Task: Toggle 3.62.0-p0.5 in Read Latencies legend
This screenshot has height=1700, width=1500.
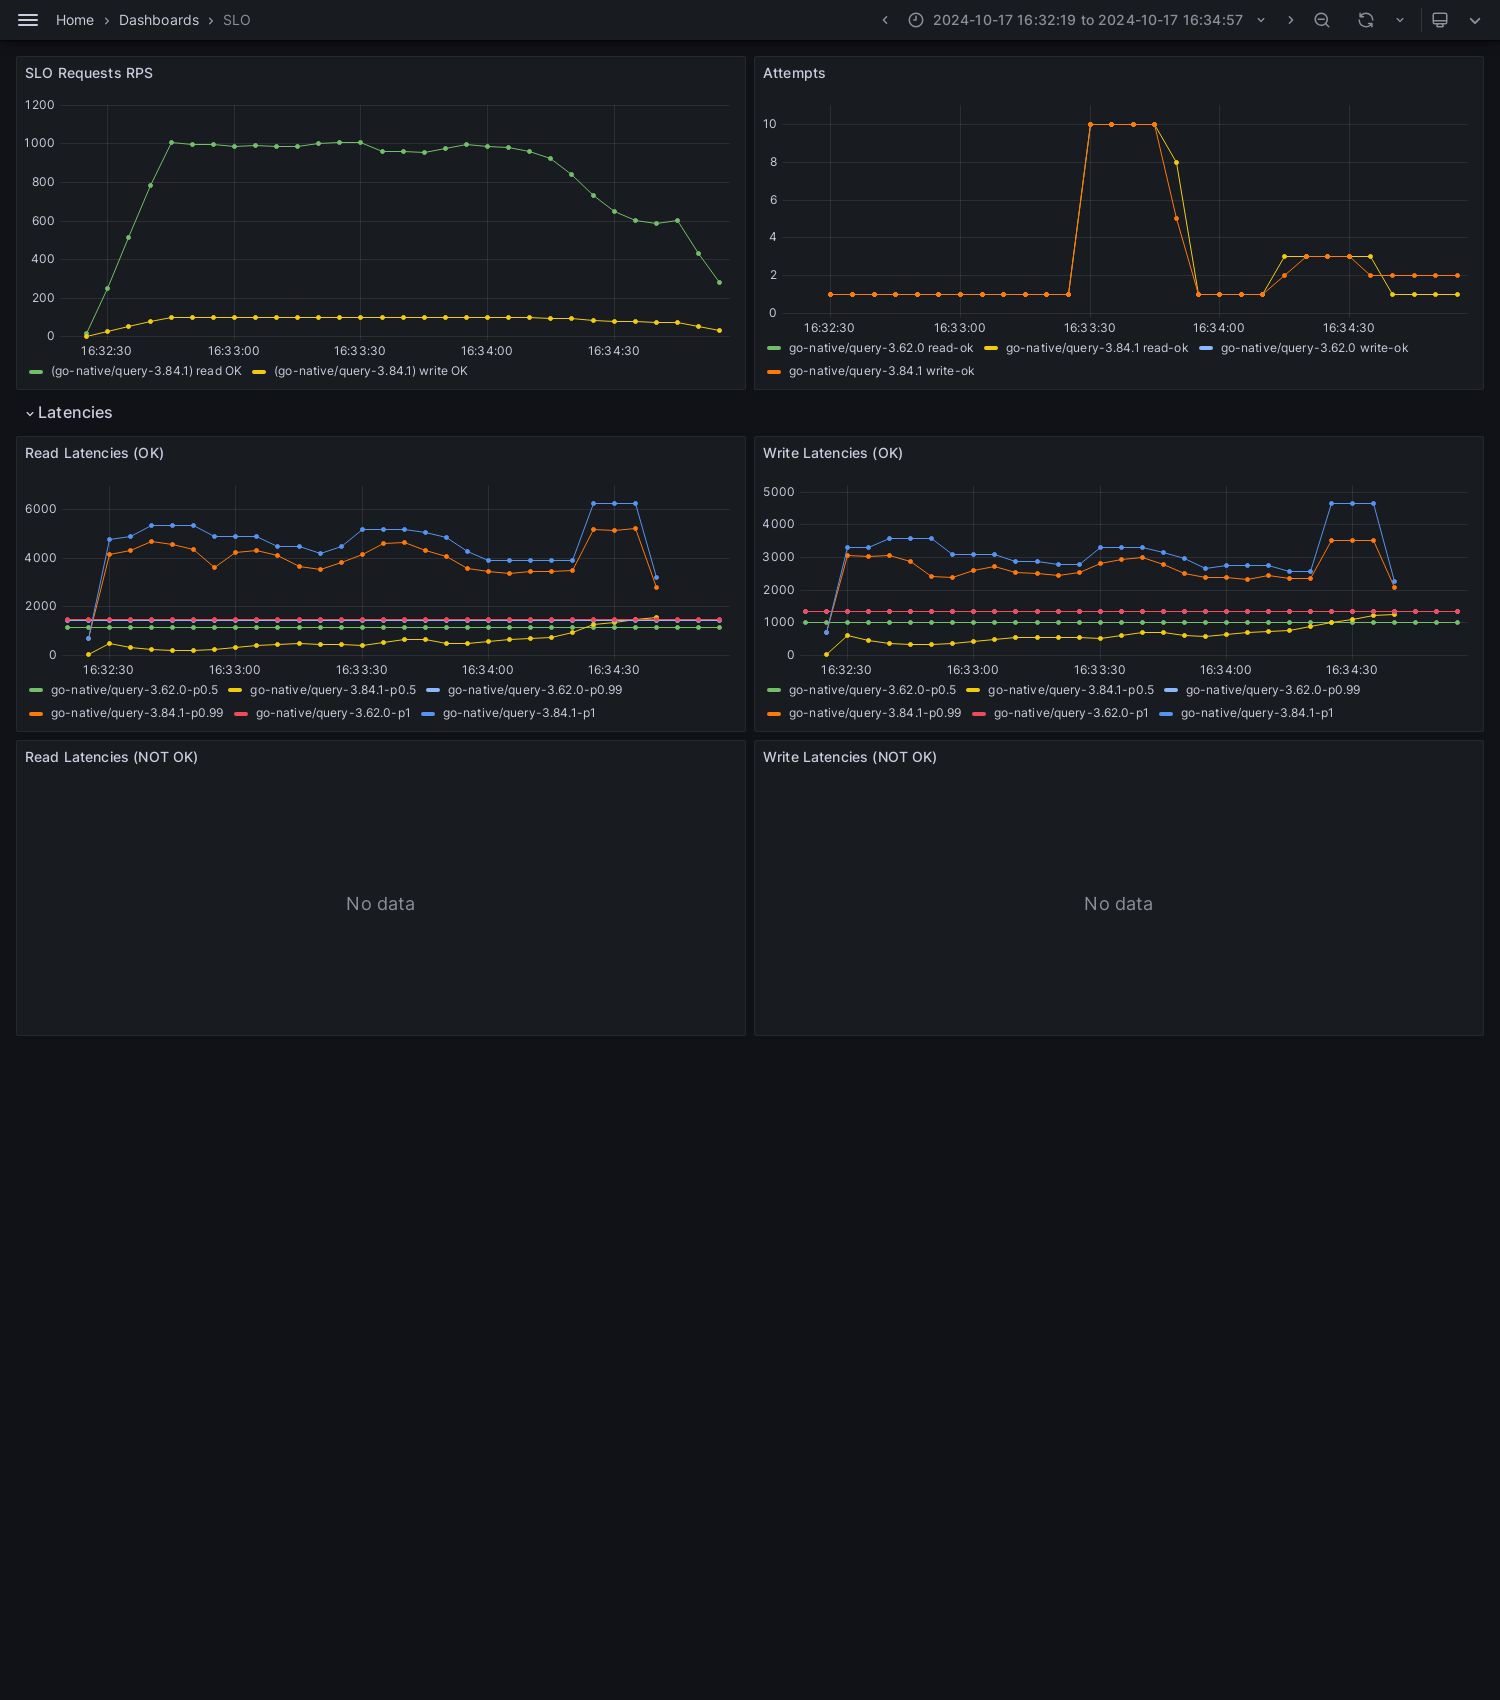Action: point(134,690)
